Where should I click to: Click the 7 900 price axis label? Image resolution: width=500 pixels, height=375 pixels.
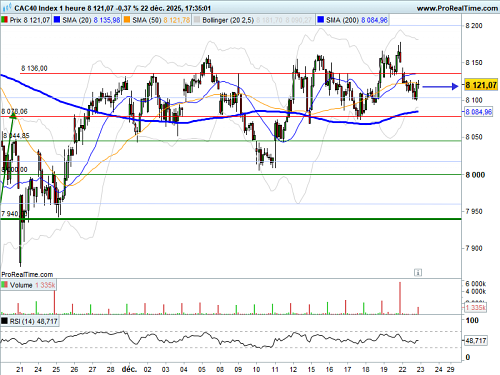474,248
